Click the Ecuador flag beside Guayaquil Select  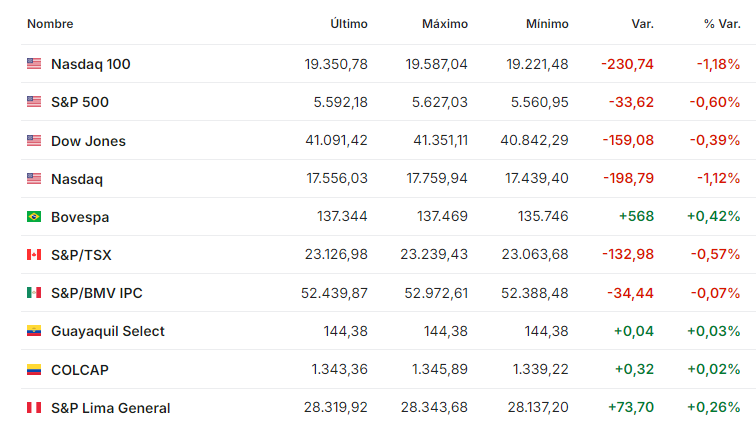pyautogui.click(x=34, y=331)
